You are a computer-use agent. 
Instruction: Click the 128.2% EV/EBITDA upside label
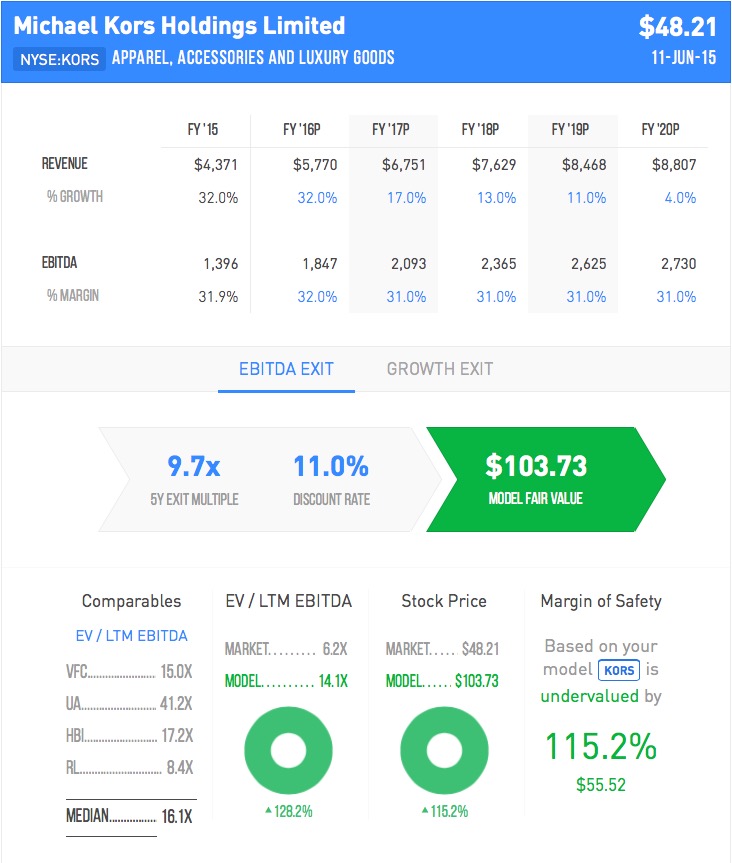coord(289,811)
